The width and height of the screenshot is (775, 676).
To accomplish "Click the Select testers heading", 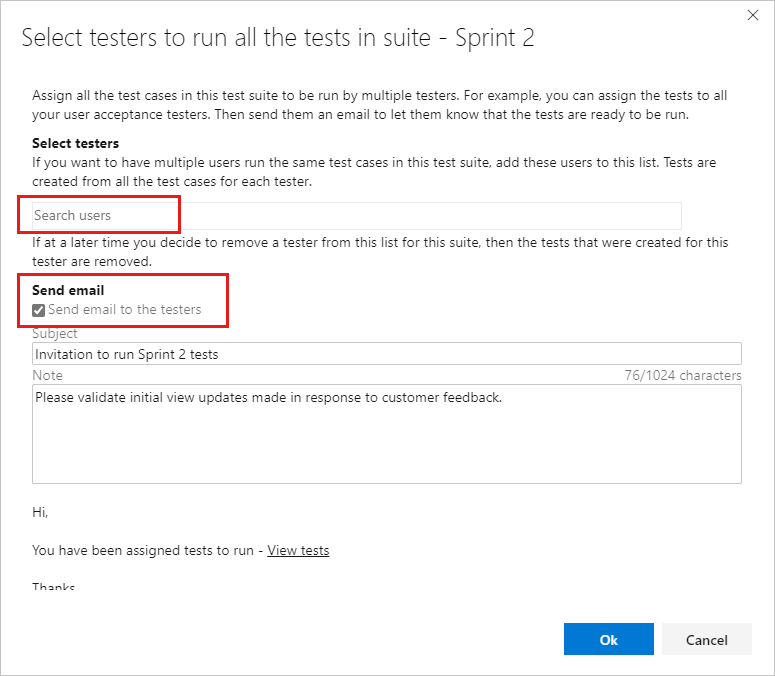I will tap(75, 143).
